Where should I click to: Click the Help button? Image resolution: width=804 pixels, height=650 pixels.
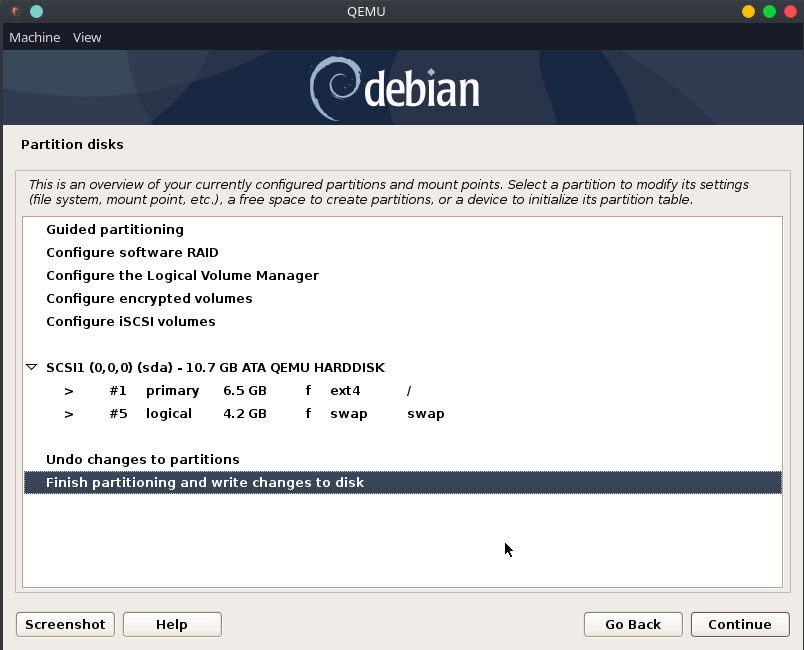pos(172,624)
